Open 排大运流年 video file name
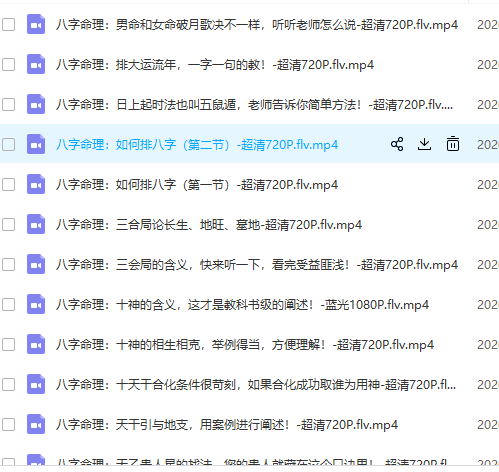 [x=215, y=65]
